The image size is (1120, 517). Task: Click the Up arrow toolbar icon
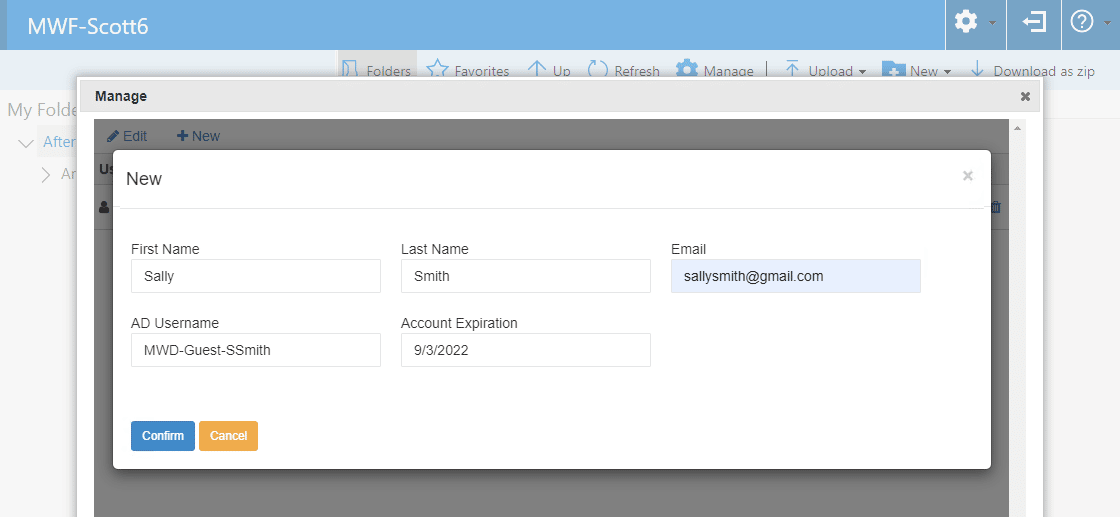[537, 69]
